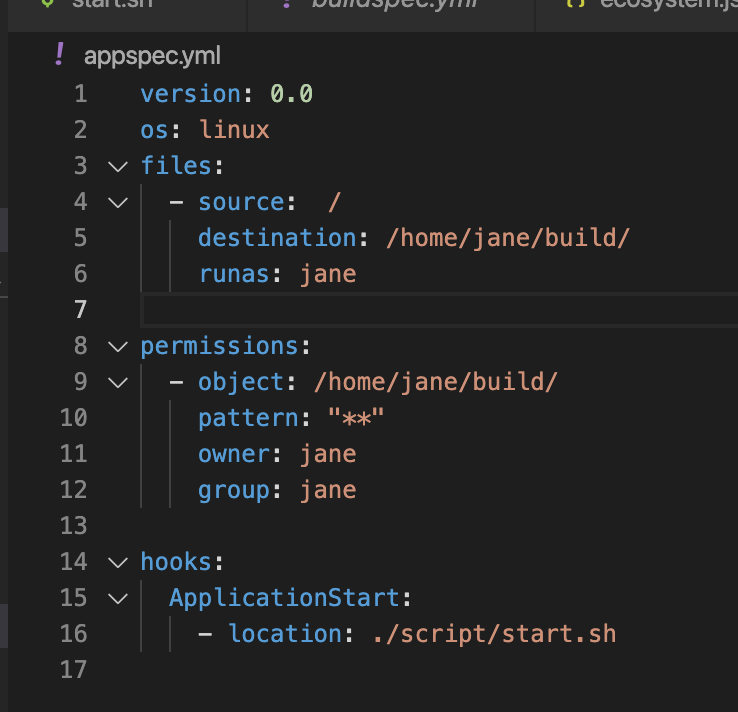Place cursor on the files key

coord(176,166)
